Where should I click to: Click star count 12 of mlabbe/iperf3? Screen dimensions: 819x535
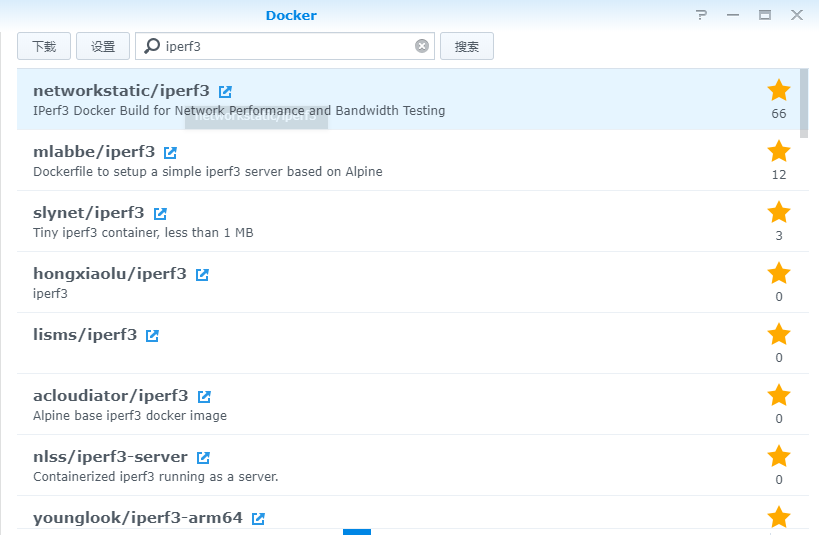point(779,175)
